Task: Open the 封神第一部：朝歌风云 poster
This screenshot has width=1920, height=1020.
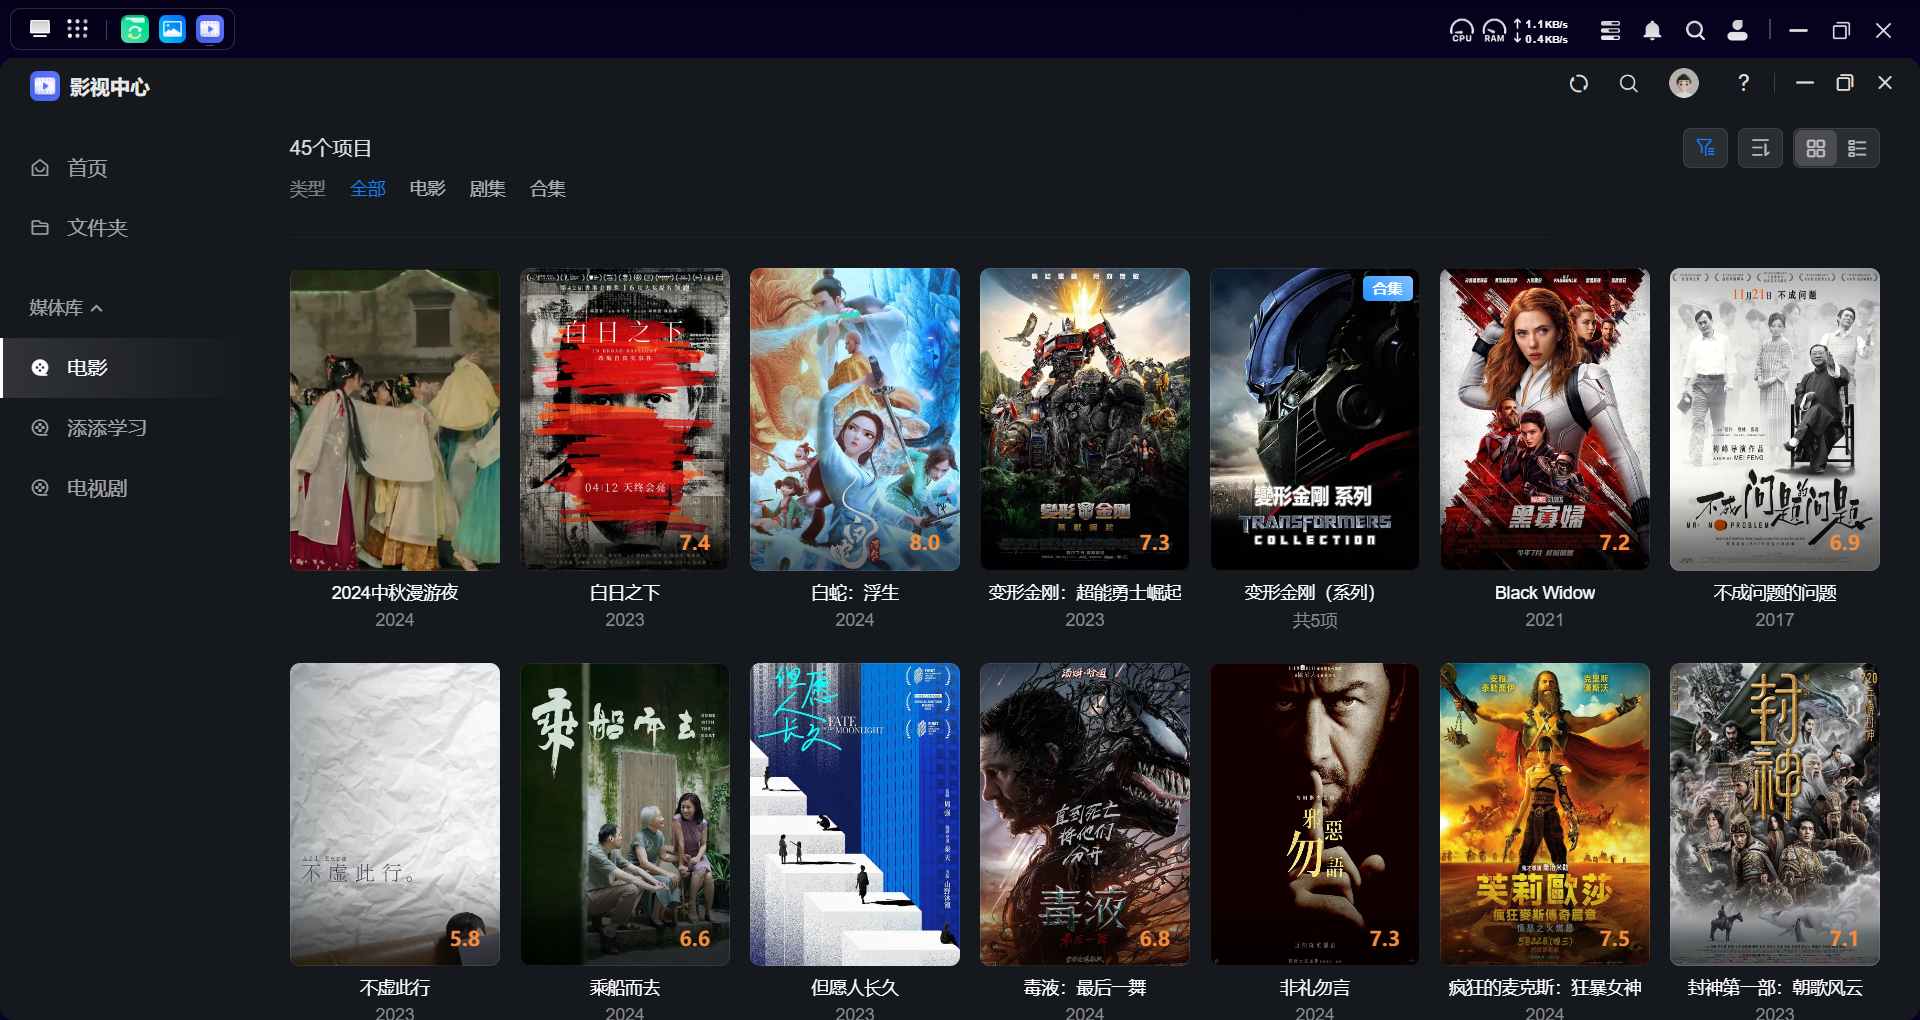Action: (x=1775, y=814)
